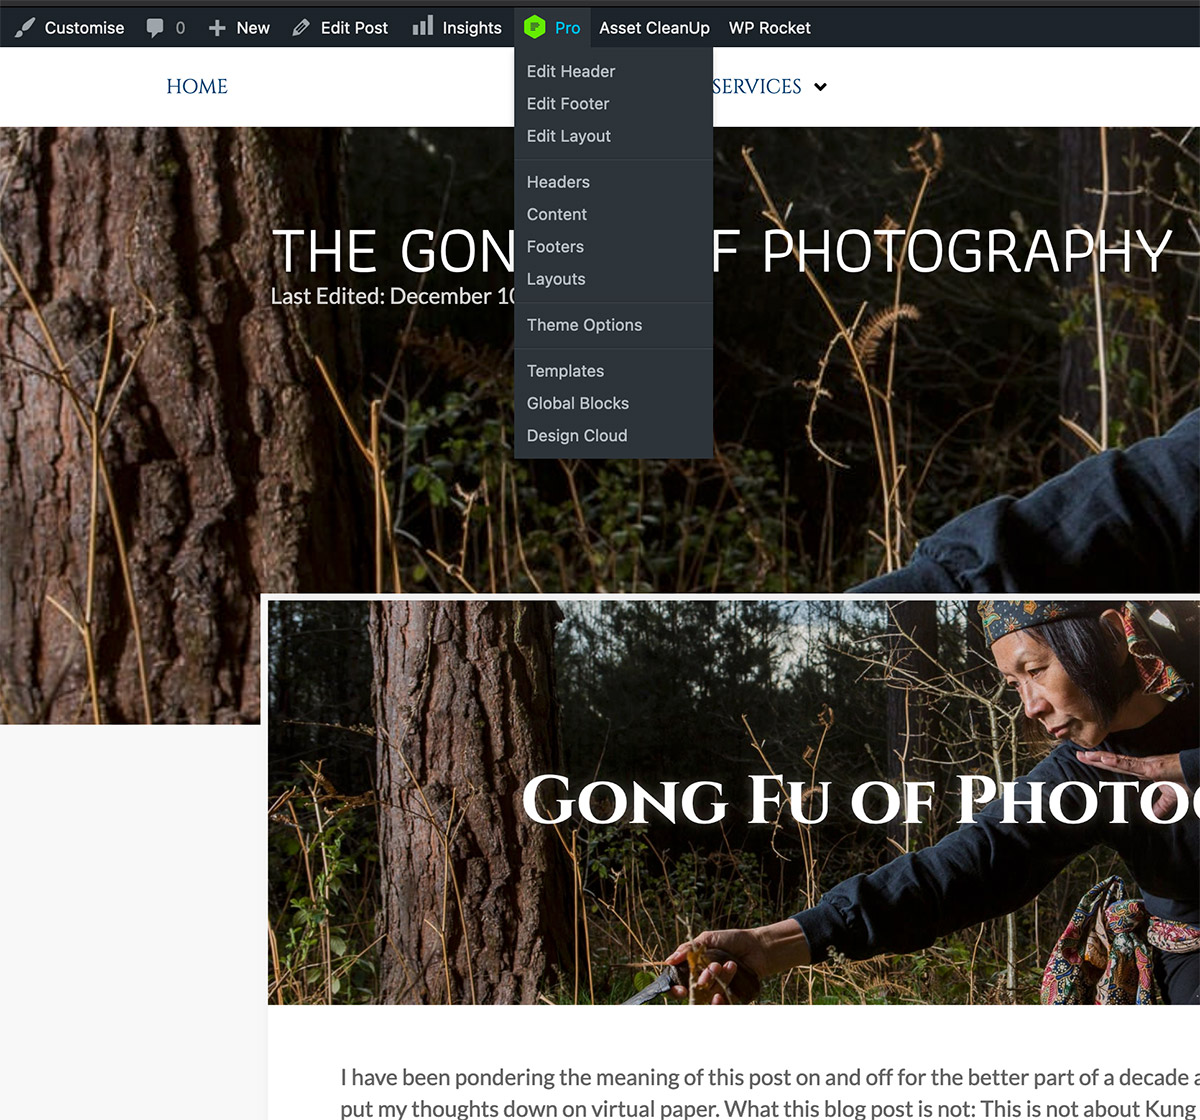Expand the Services menu chevron

click(820, 87)
